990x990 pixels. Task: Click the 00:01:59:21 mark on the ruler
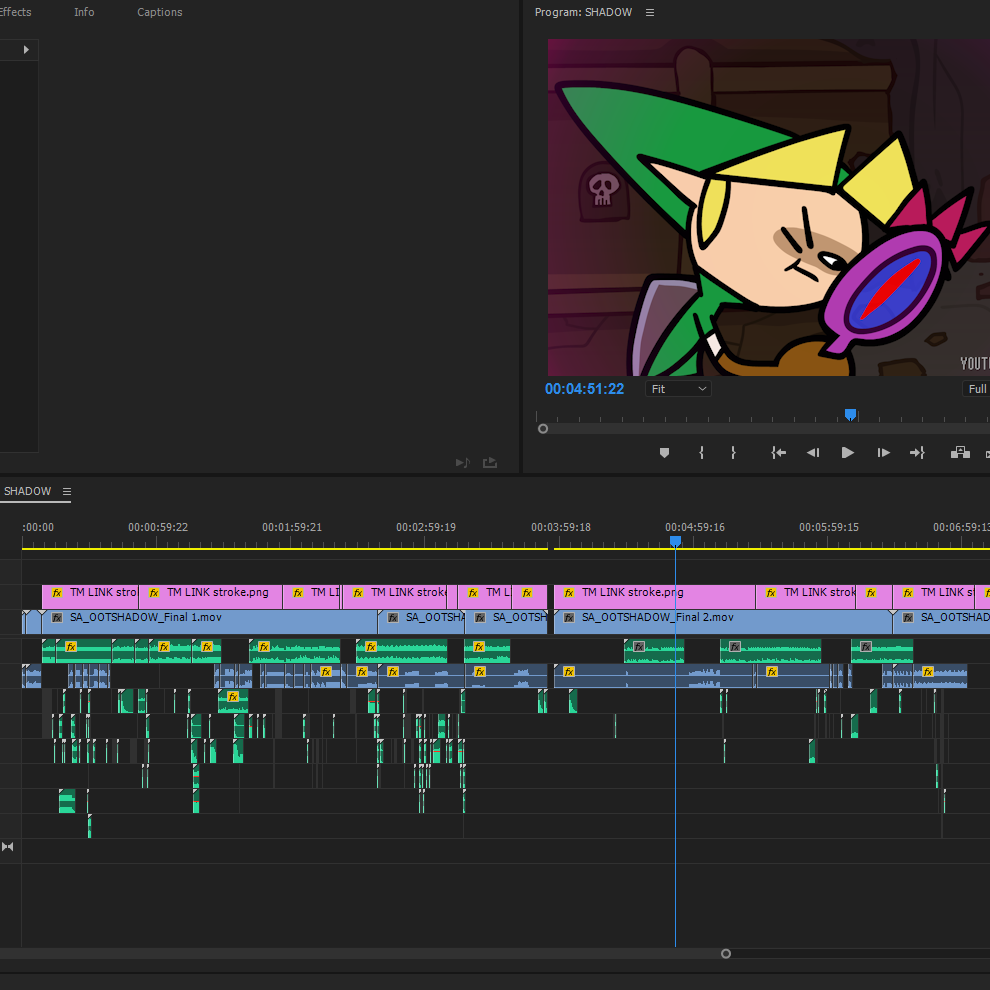[x=292, y=527]
